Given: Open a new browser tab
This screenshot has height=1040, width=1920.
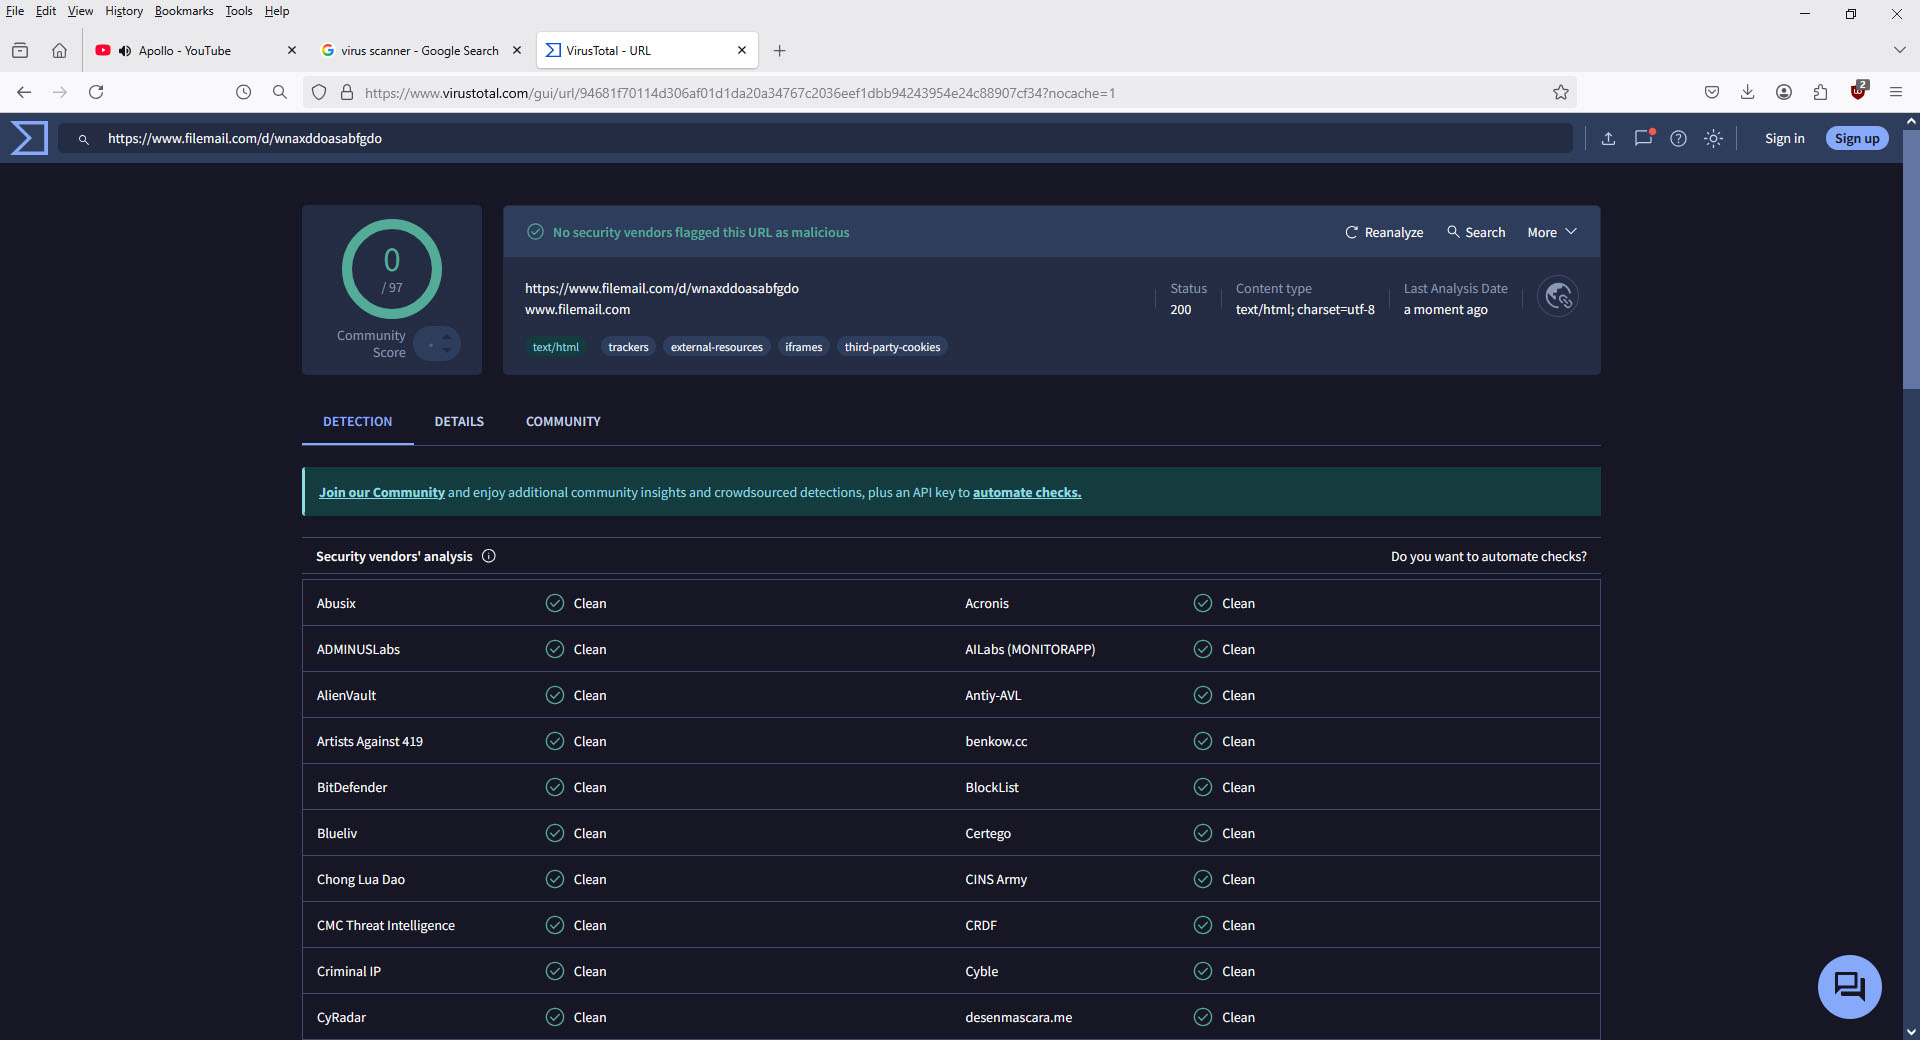Looking at the screenshot, I should point(780,51).
